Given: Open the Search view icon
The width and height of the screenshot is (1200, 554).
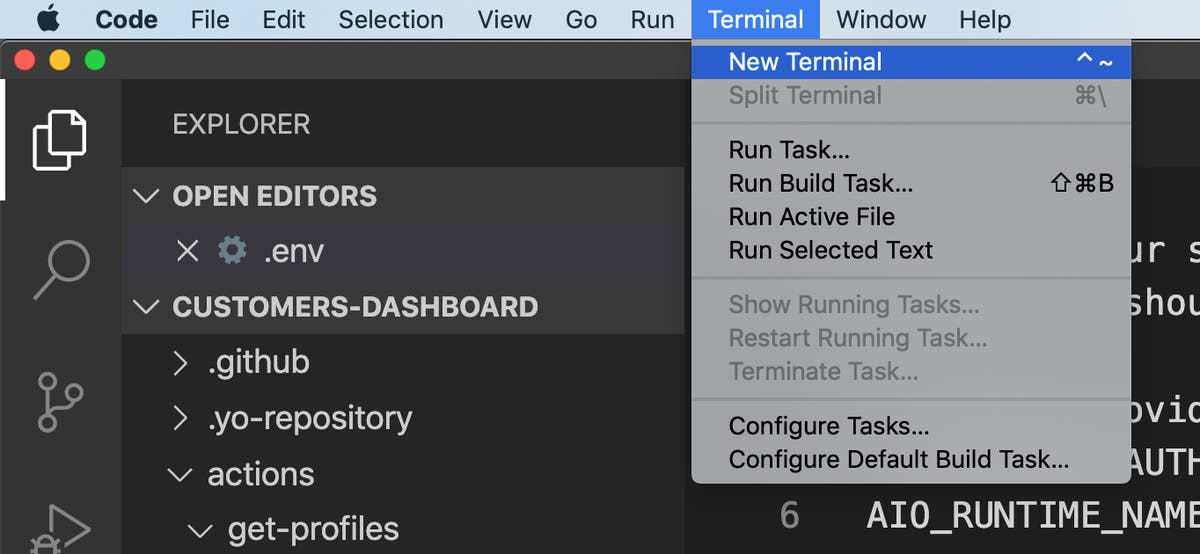Looking at the screenshot, I should [x=62, y=268].
